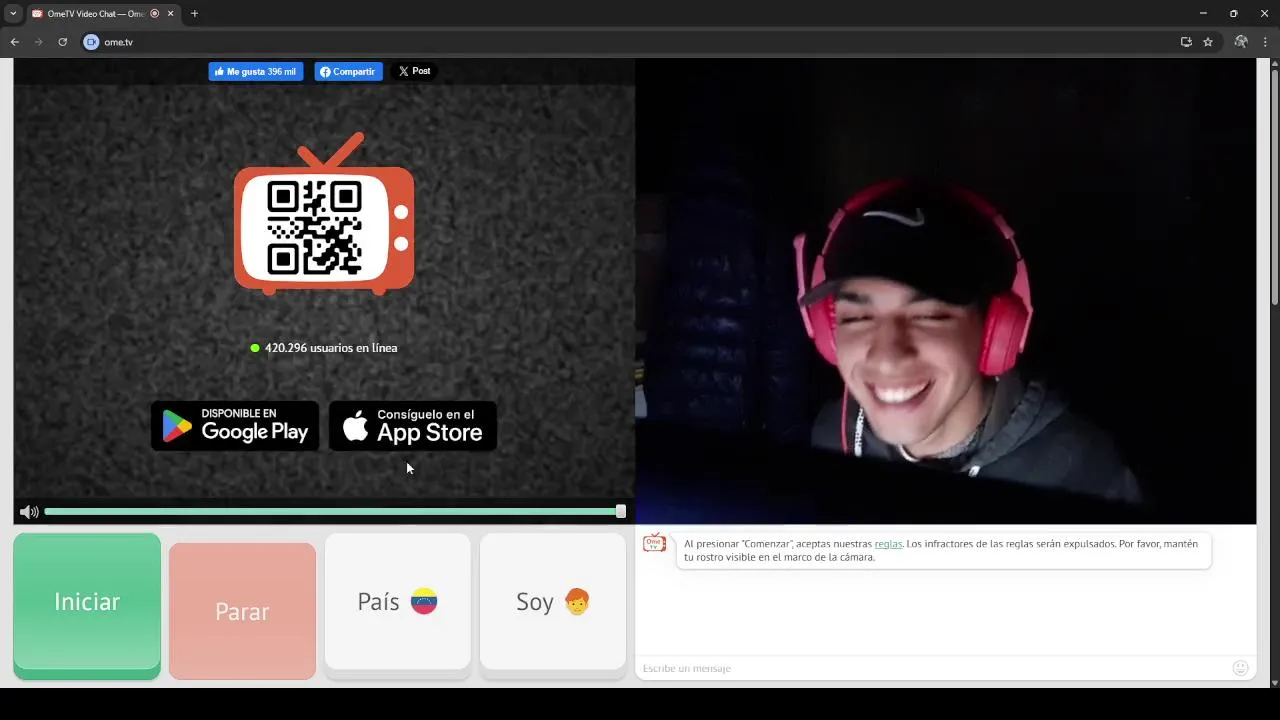Open the site information icon in address bar
The width and height of the screenshot is (1280, 720).
[x=91, y=42]
